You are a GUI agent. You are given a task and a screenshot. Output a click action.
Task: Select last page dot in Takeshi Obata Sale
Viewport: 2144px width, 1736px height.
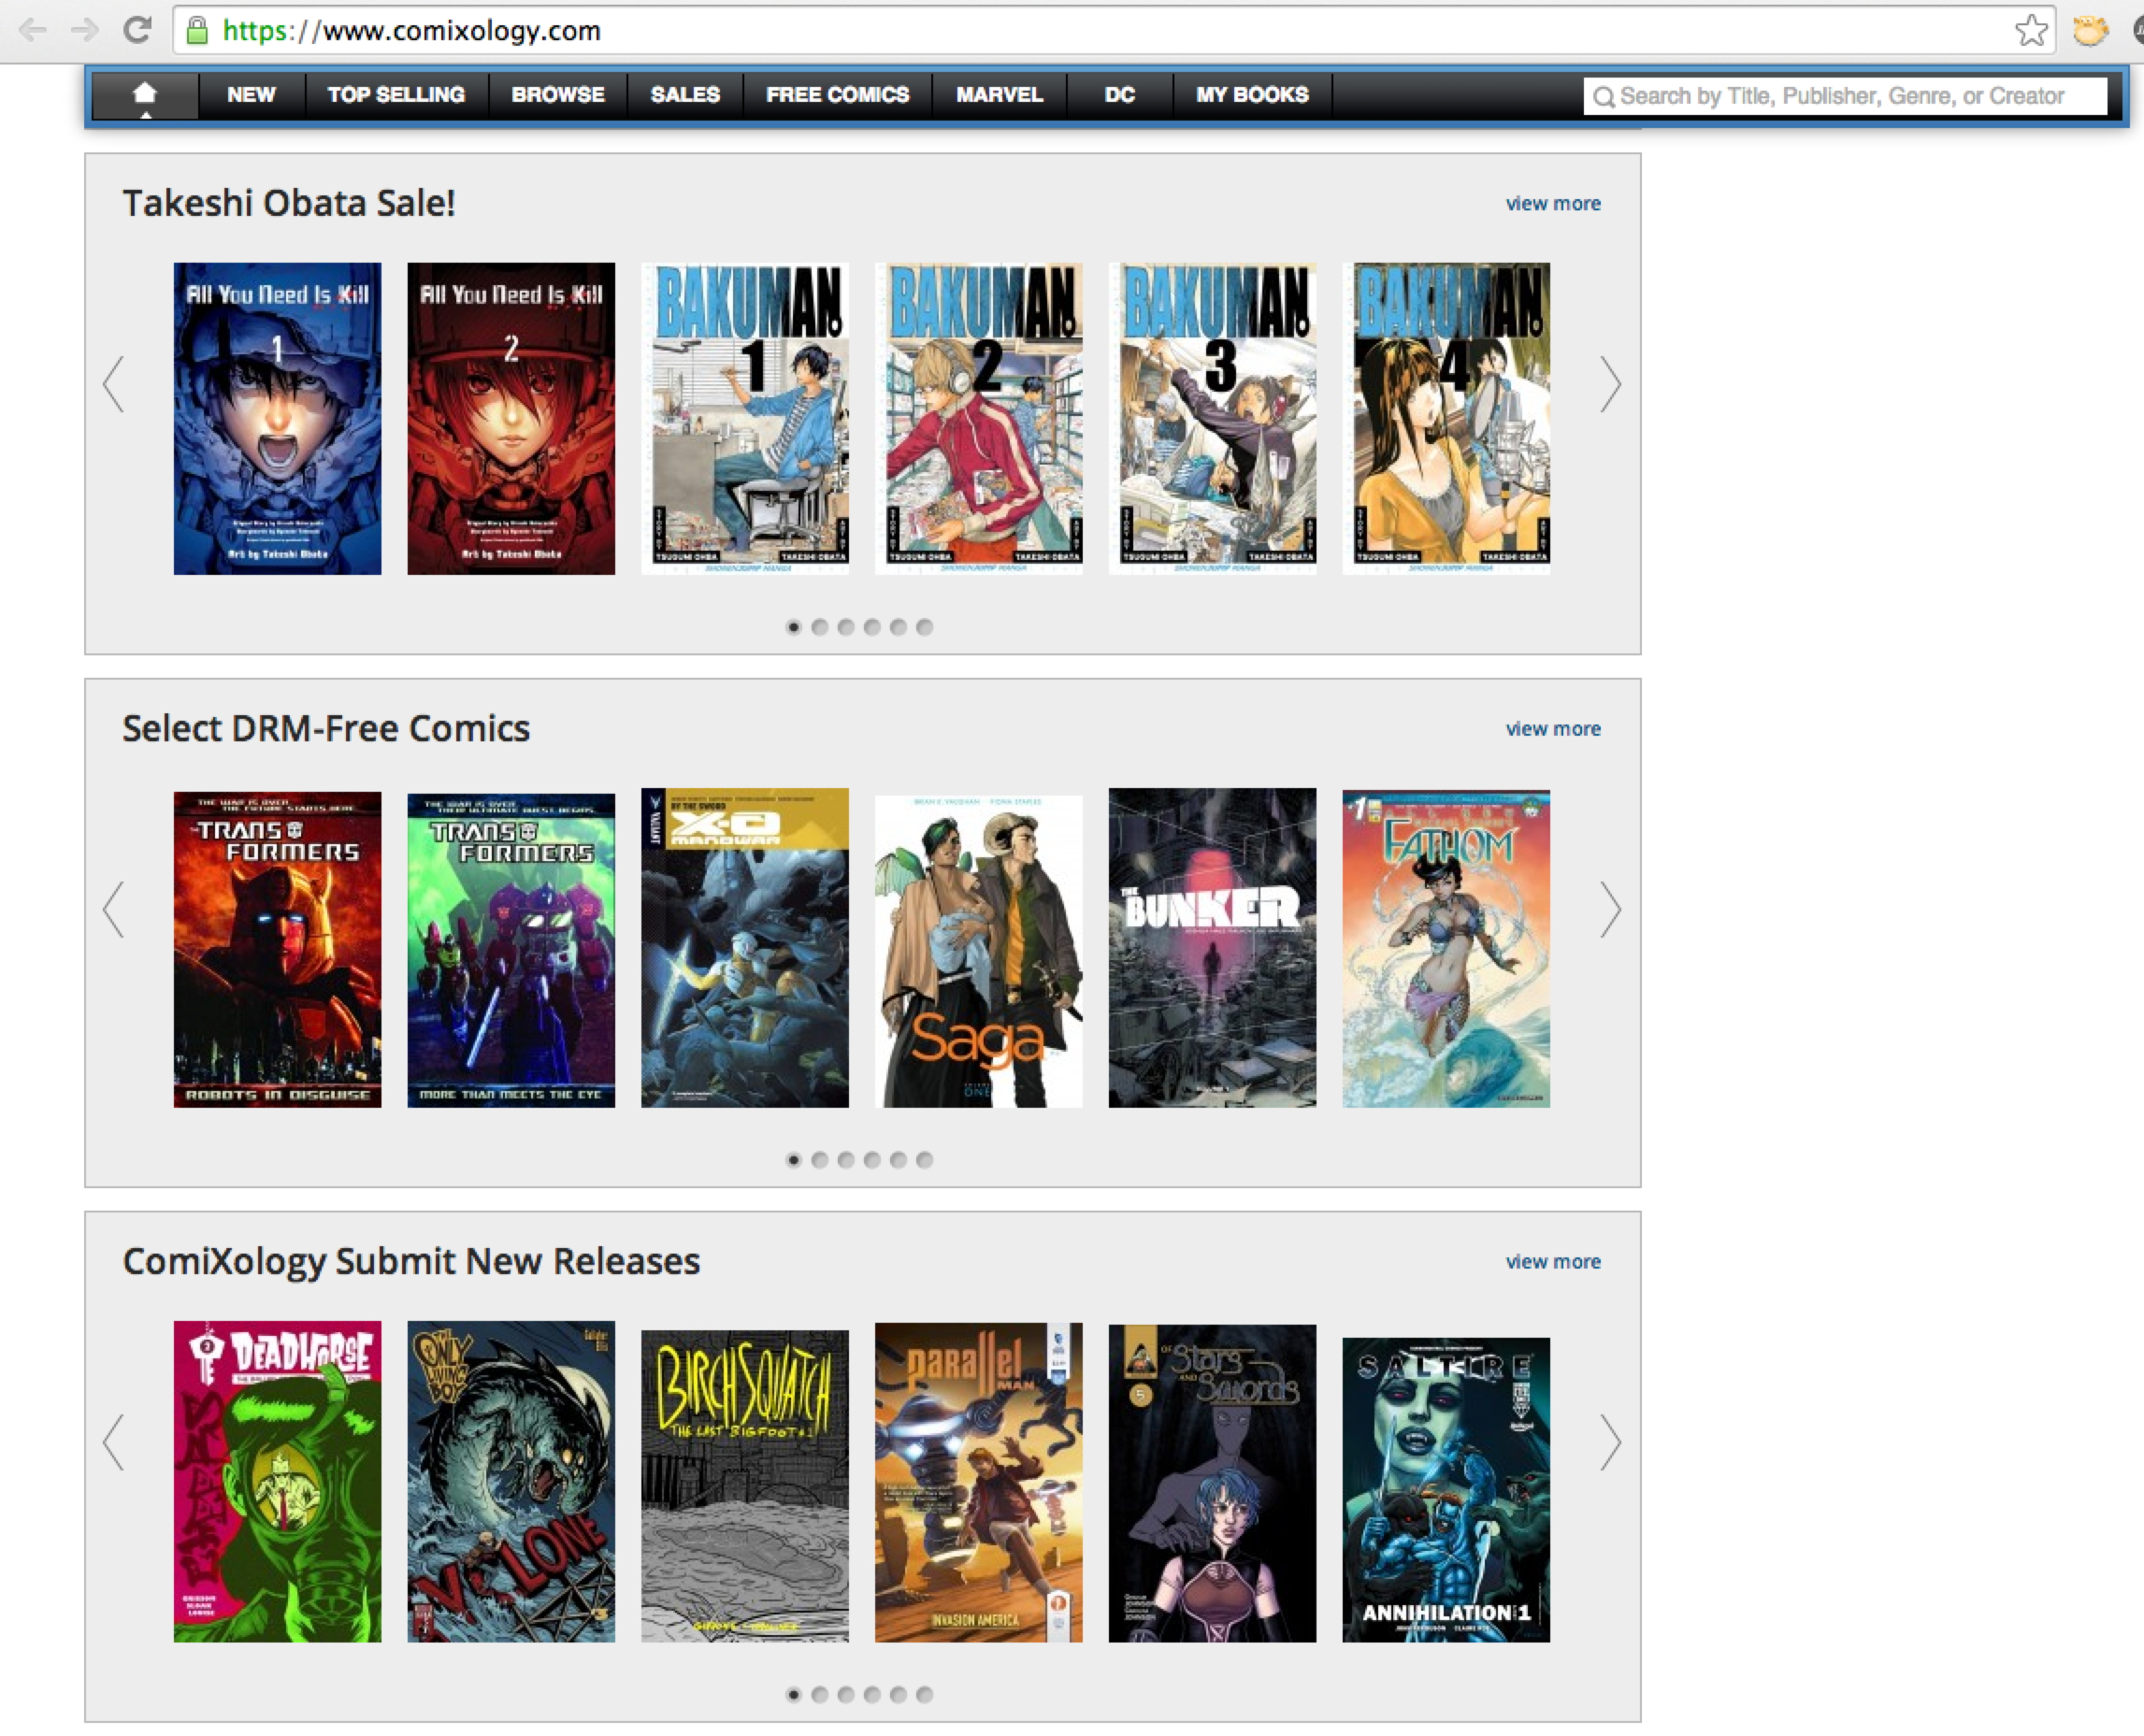[925, 627]
